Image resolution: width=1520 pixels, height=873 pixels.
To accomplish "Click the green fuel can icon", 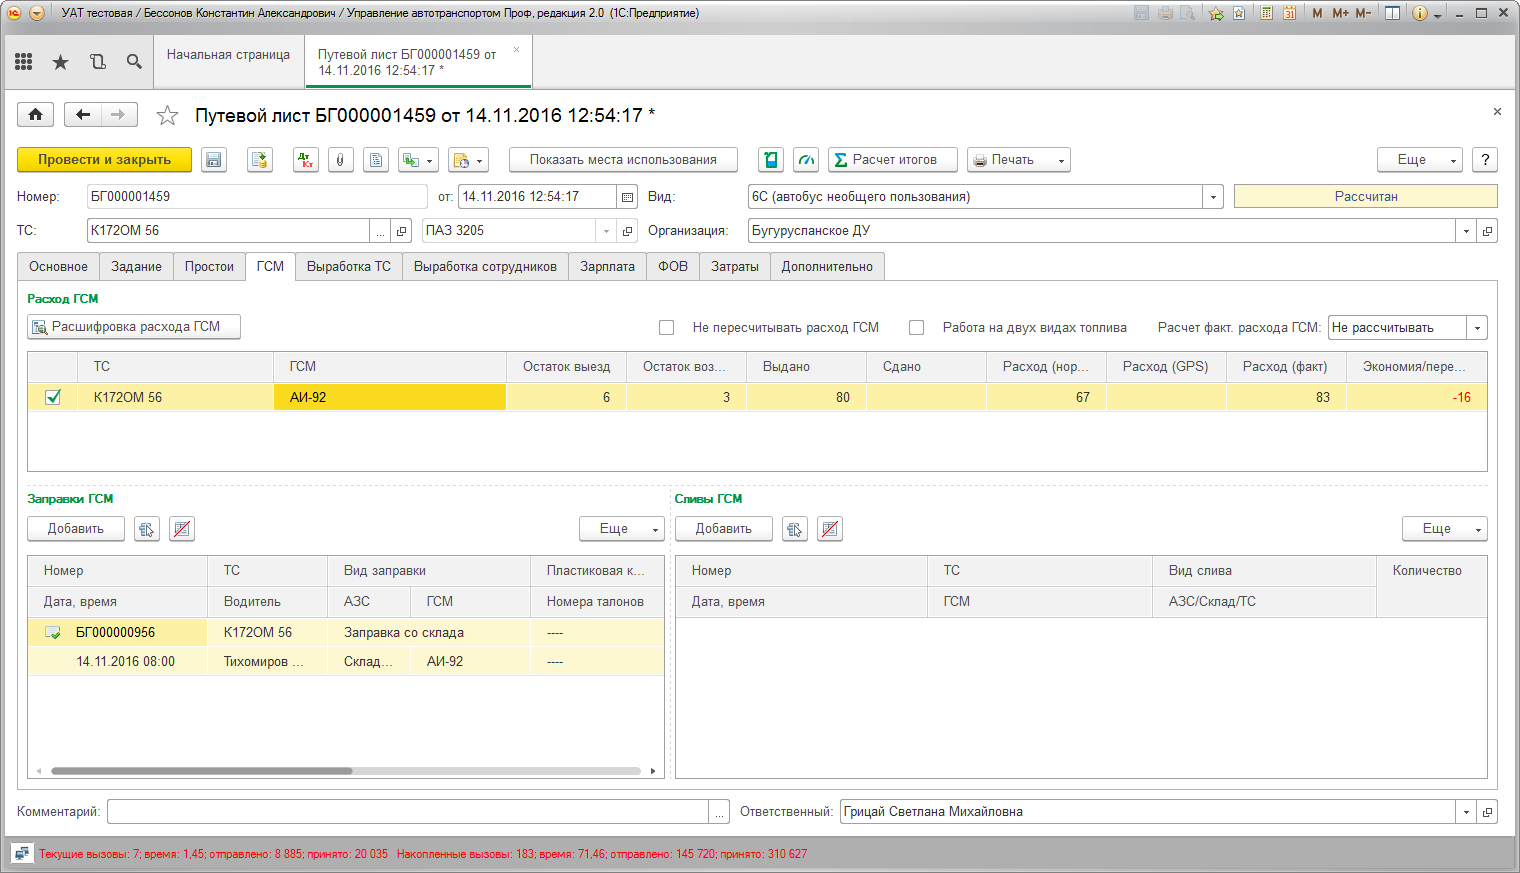I will point(771,160).
